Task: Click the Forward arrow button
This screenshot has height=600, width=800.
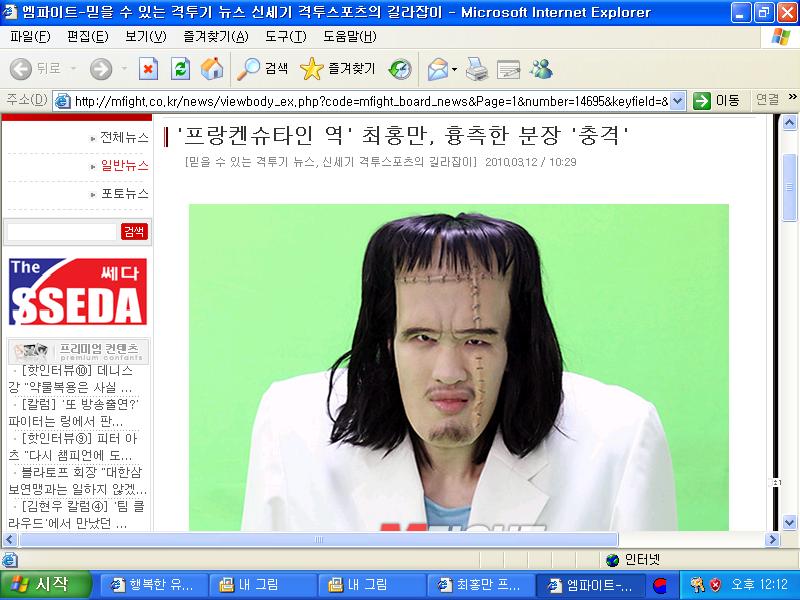Action: pos(101,69)
